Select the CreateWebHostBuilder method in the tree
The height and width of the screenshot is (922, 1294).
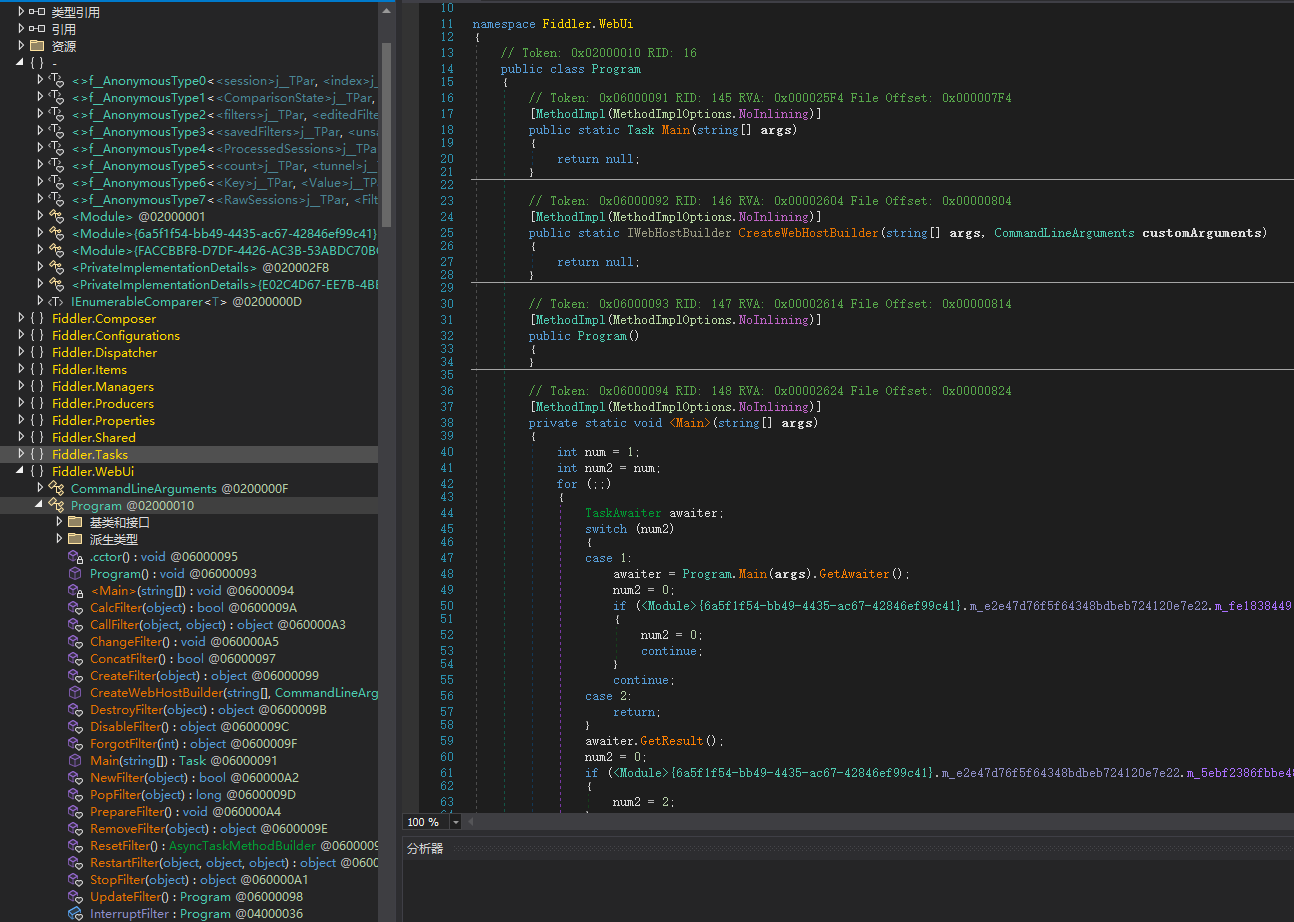(x=234, y=693)
